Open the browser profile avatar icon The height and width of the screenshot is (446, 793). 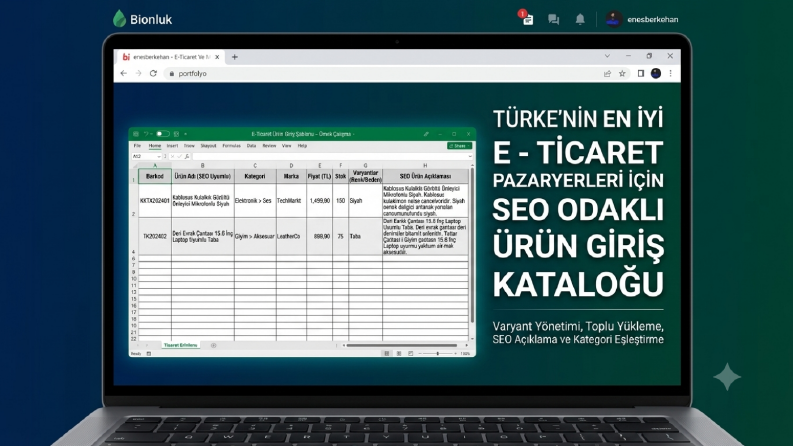click(x=656, y=73)
